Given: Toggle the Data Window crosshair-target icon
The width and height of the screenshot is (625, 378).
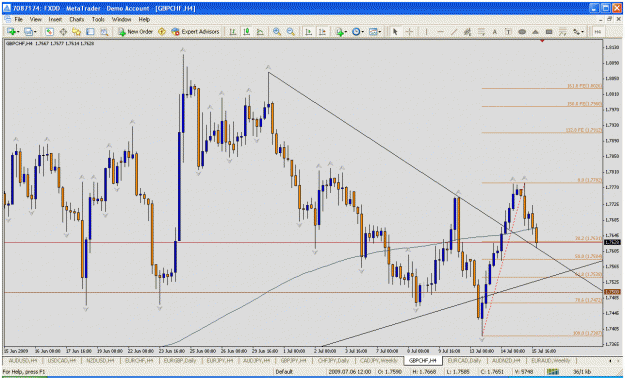Looking at the screenshot, I should click(x=63, y=32).
